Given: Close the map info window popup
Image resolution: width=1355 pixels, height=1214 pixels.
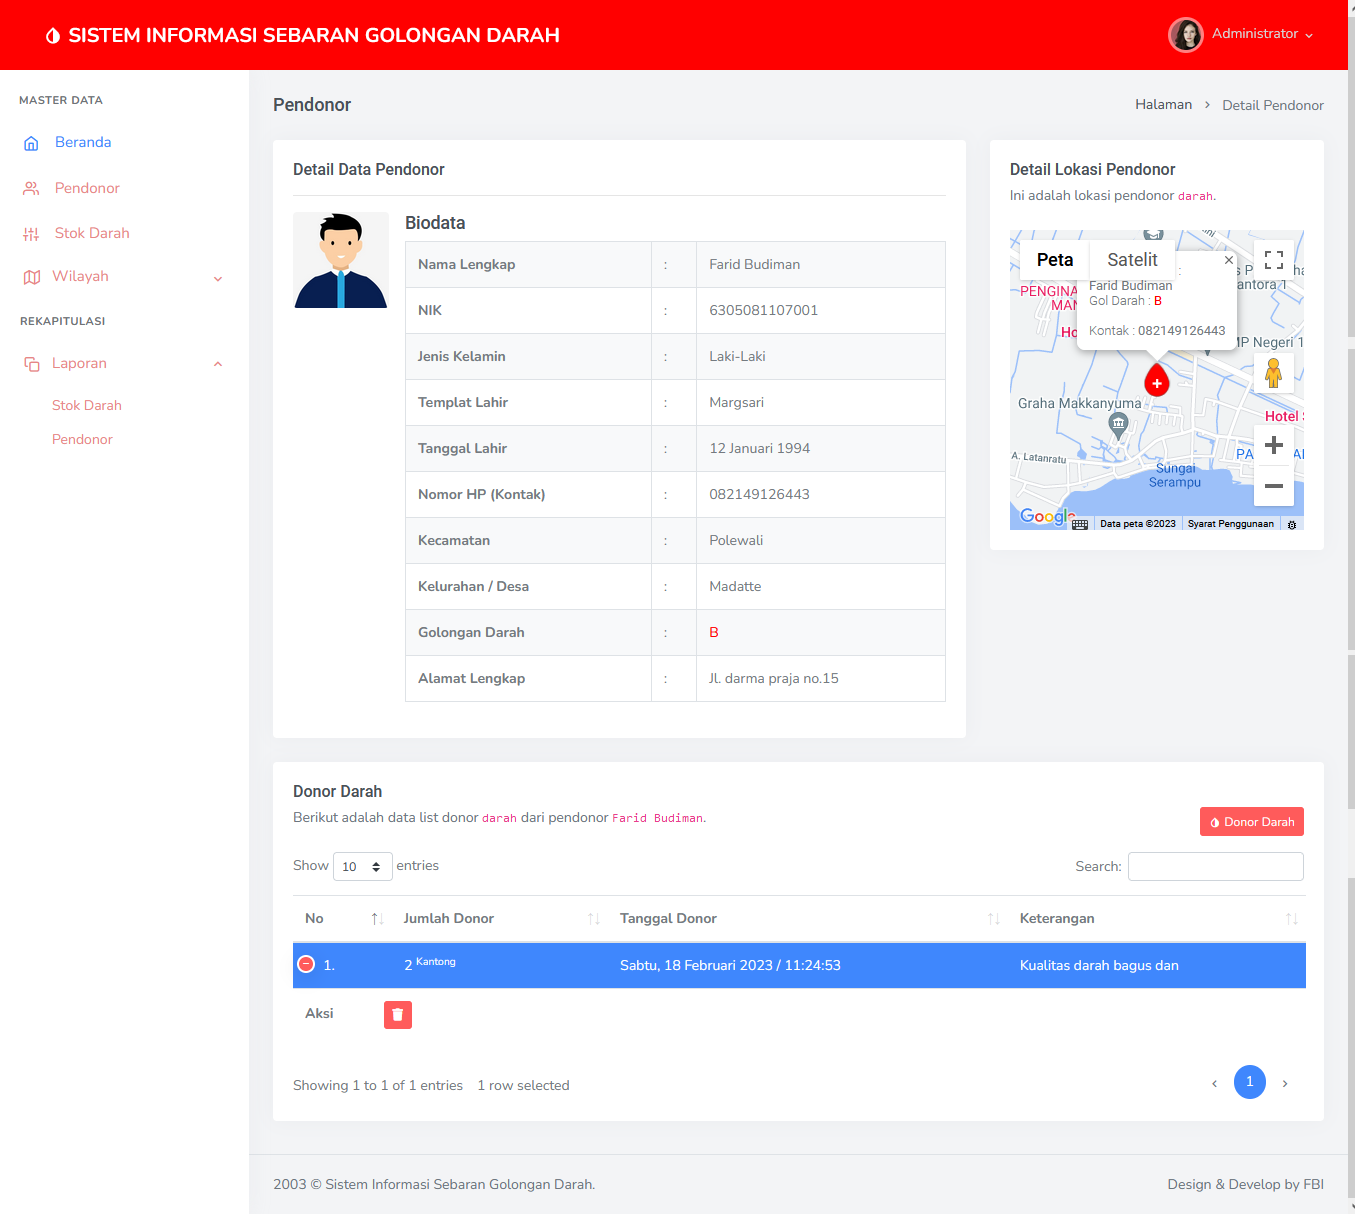Looking at the screenshot, I should click(x=1229, y=260).
